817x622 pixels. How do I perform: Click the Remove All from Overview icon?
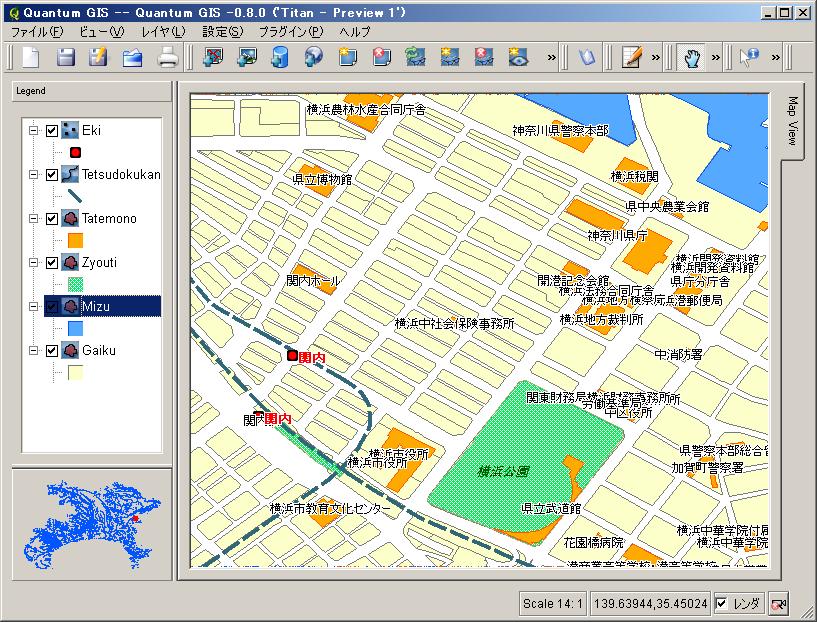pos(484,57)
